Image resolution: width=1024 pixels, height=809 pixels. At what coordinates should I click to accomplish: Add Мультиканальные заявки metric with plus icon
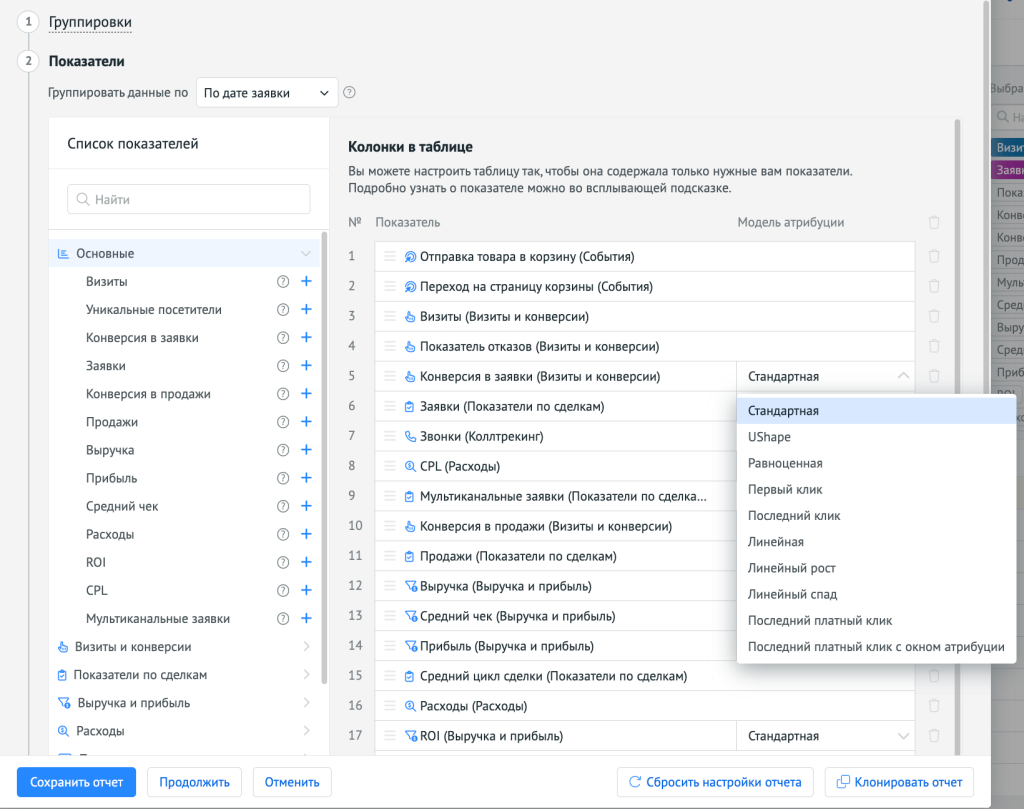coord(306,618)
